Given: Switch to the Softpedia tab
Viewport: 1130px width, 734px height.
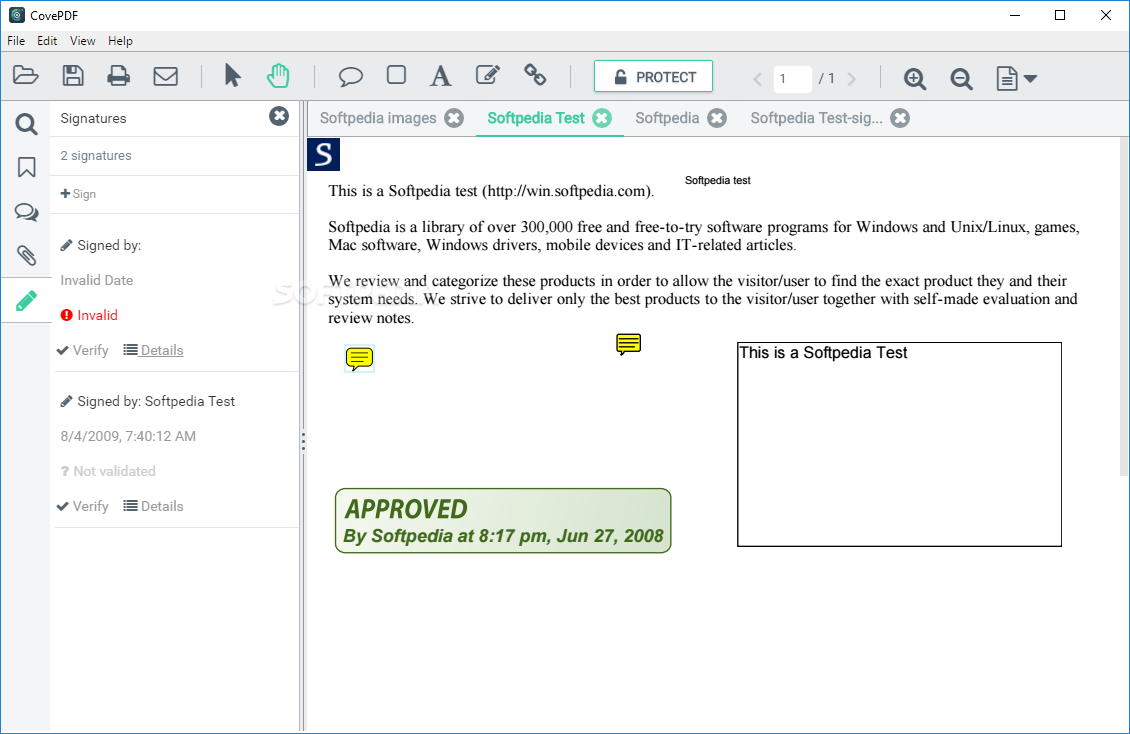Looking at the screenshot, I should tap(667, 118).
